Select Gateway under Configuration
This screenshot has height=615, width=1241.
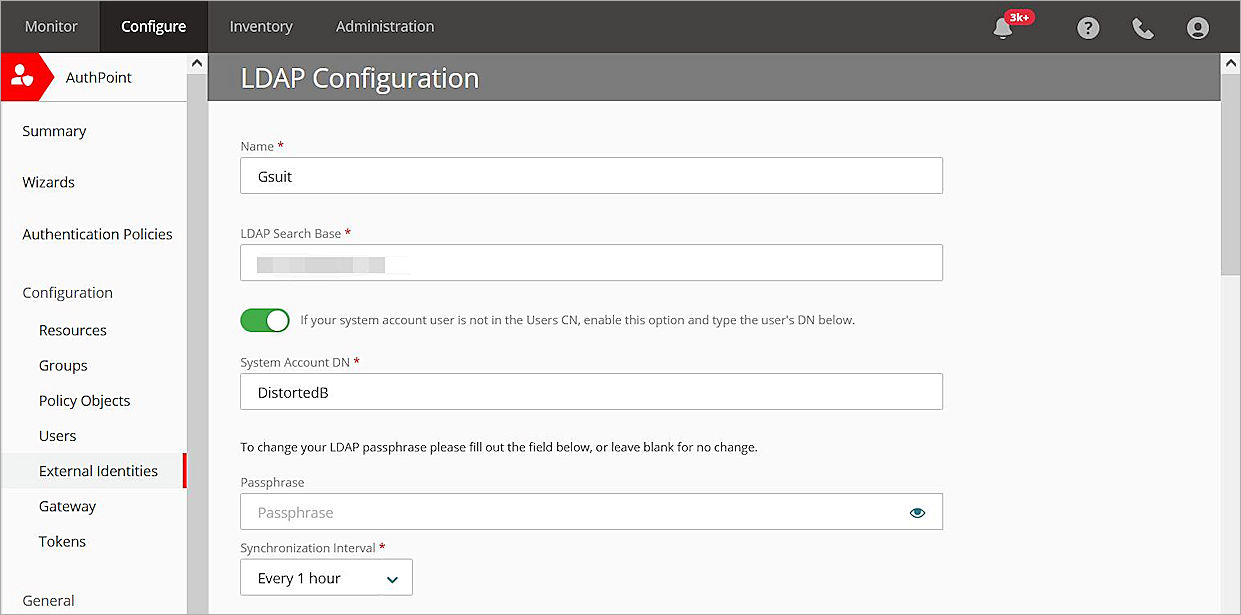pyautogui.click(x=67, y=506)
